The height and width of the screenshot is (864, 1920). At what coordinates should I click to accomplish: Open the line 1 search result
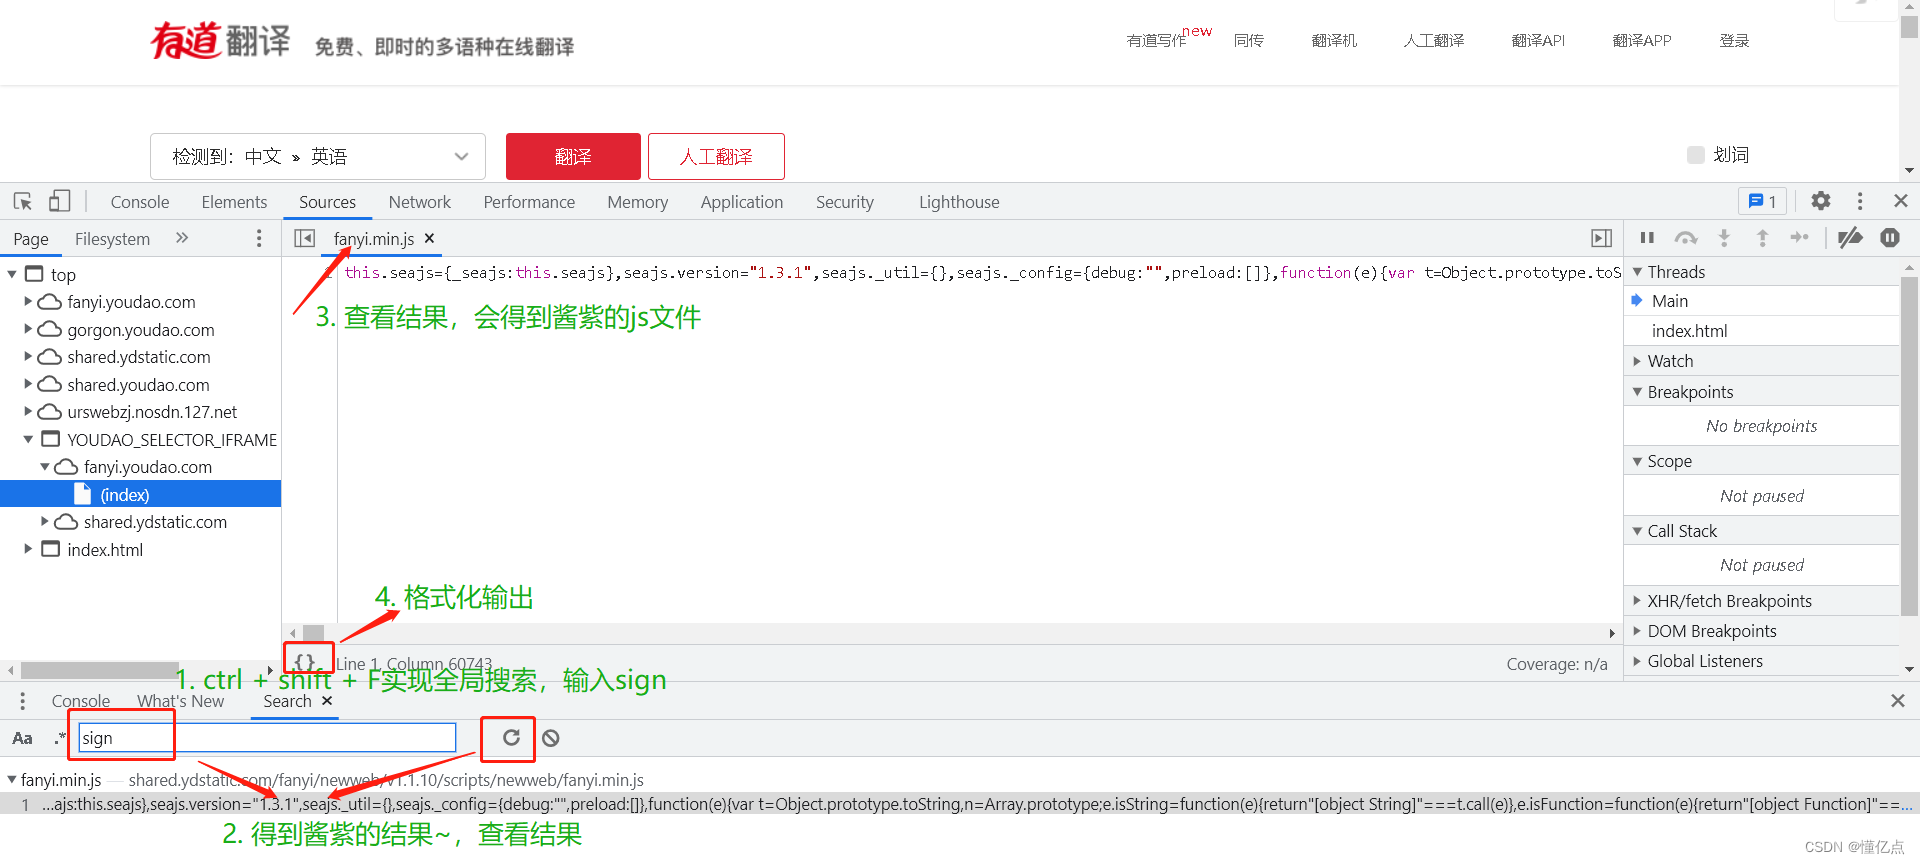click(x=960, y=804)
